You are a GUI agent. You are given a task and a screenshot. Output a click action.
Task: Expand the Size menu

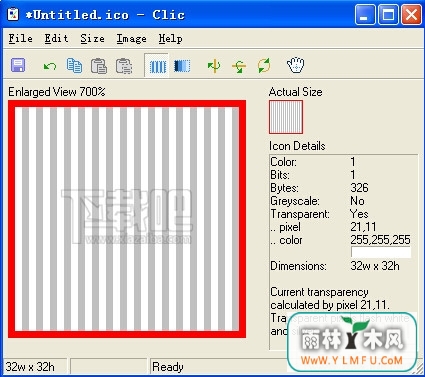point(92,39)
